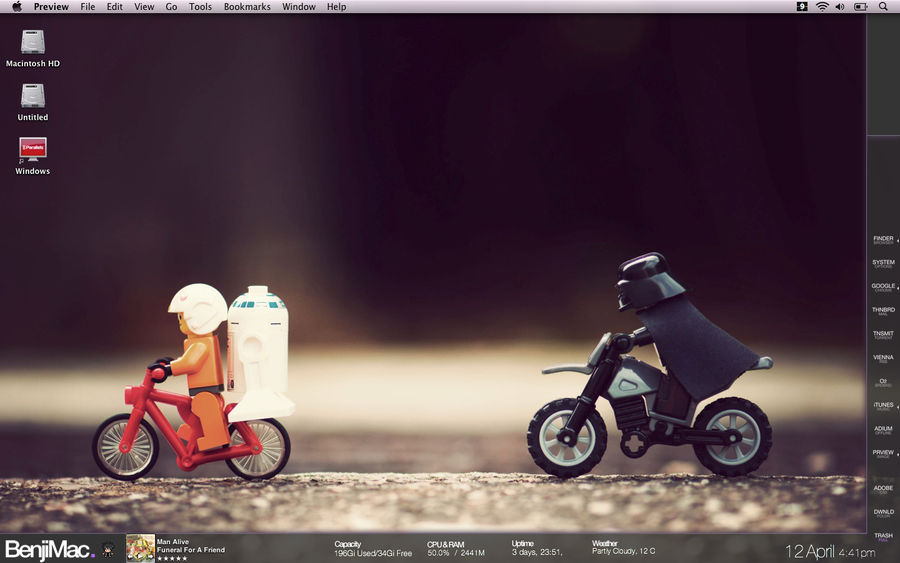Screen dimensions: 900x563
Task: Open the Apple menu
Action: [17, 7]
